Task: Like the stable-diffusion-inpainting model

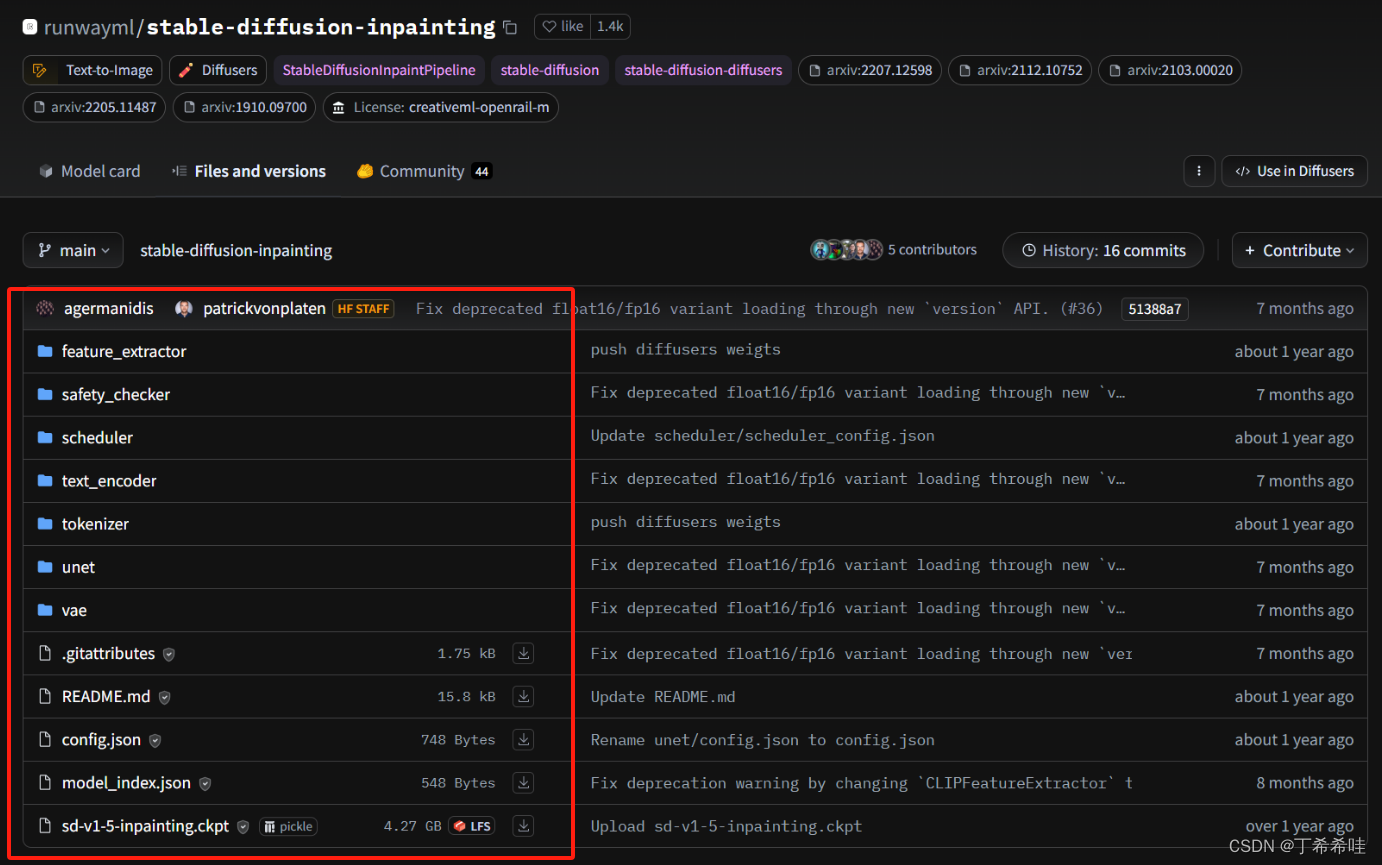Action: pos(563,27)
